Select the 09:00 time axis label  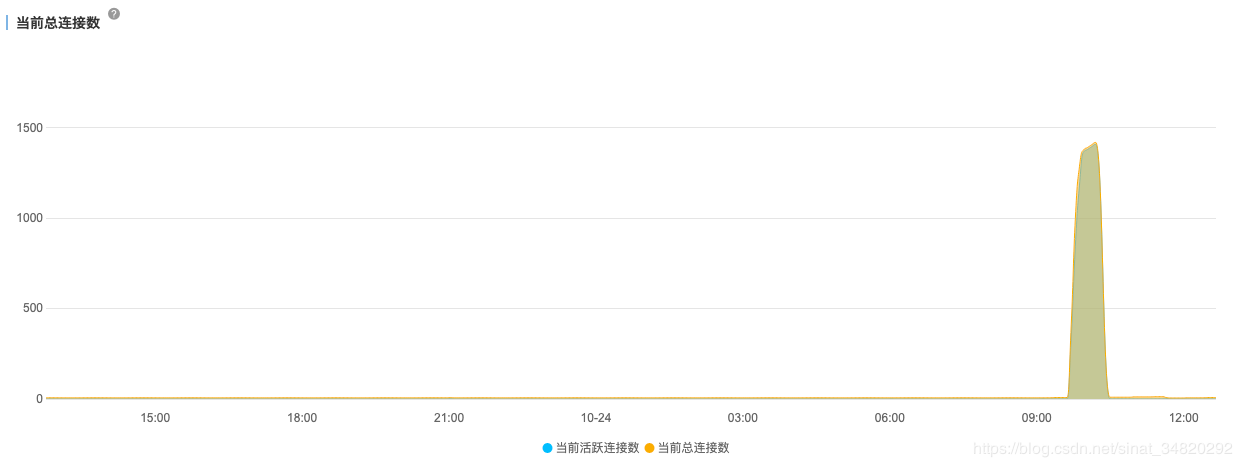point(1037,417)
